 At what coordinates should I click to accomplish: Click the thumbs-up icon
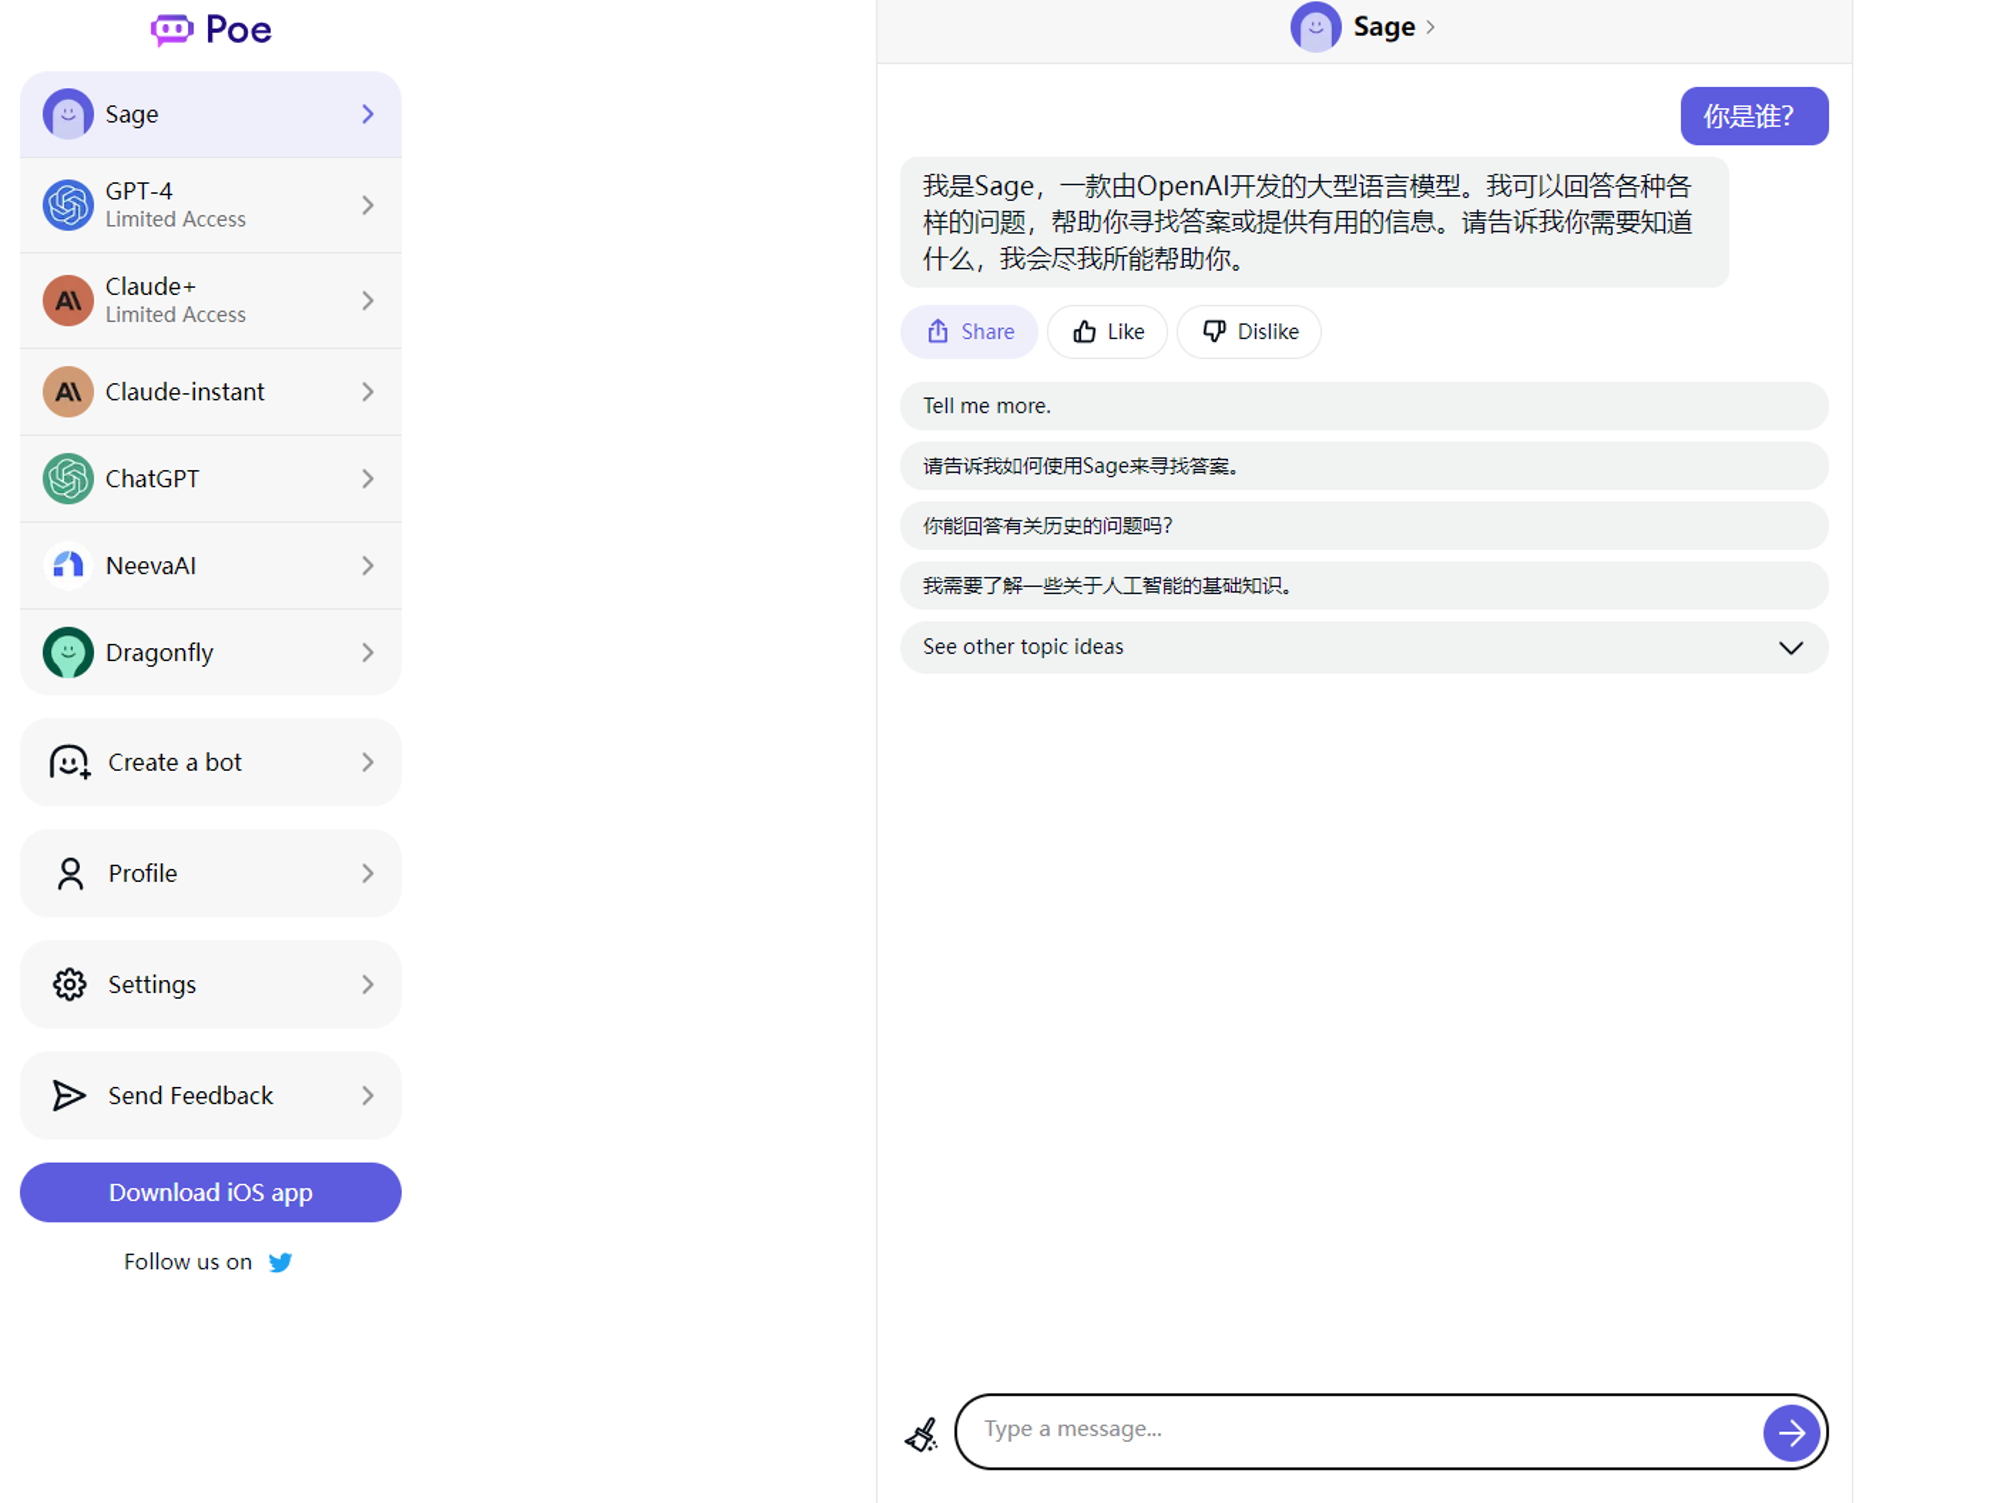(x=1084, y=332)
